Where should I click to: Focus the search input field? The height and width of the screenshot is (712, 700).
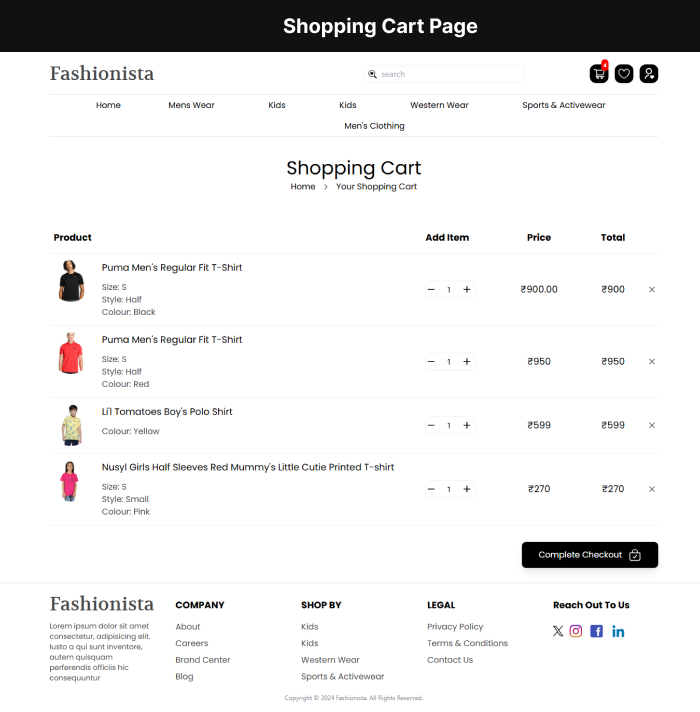click(450, 74)
